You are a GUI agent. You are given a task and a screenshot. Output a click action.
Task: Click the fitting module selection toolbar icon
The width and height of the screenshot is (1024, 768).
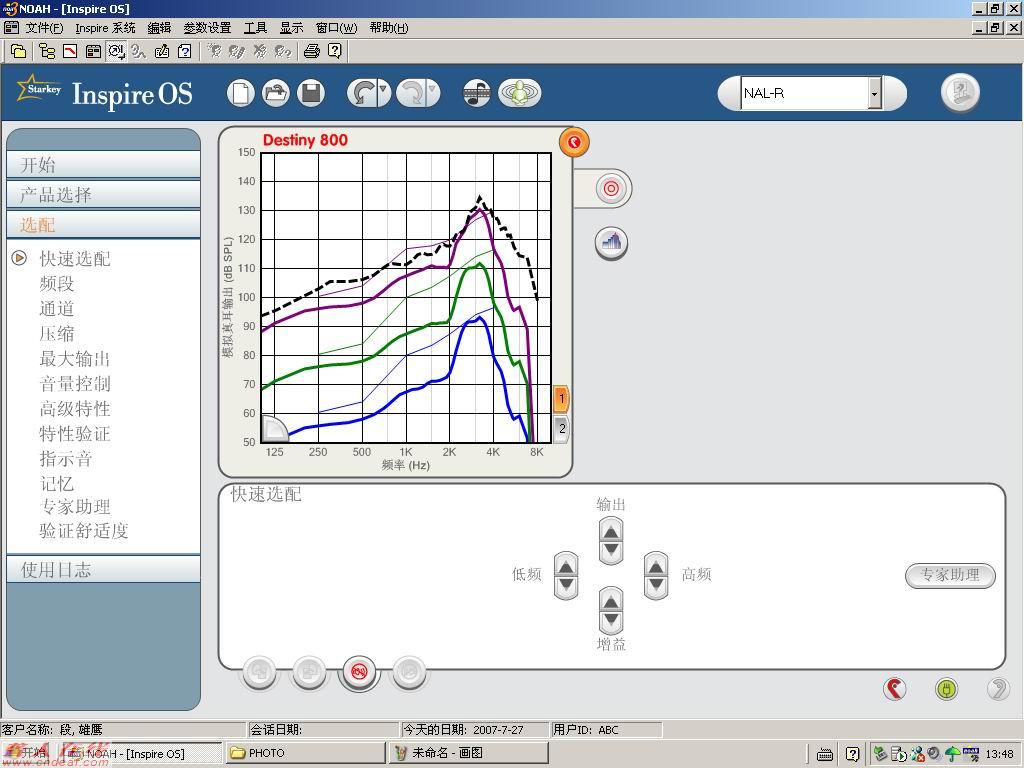[117, 51]
